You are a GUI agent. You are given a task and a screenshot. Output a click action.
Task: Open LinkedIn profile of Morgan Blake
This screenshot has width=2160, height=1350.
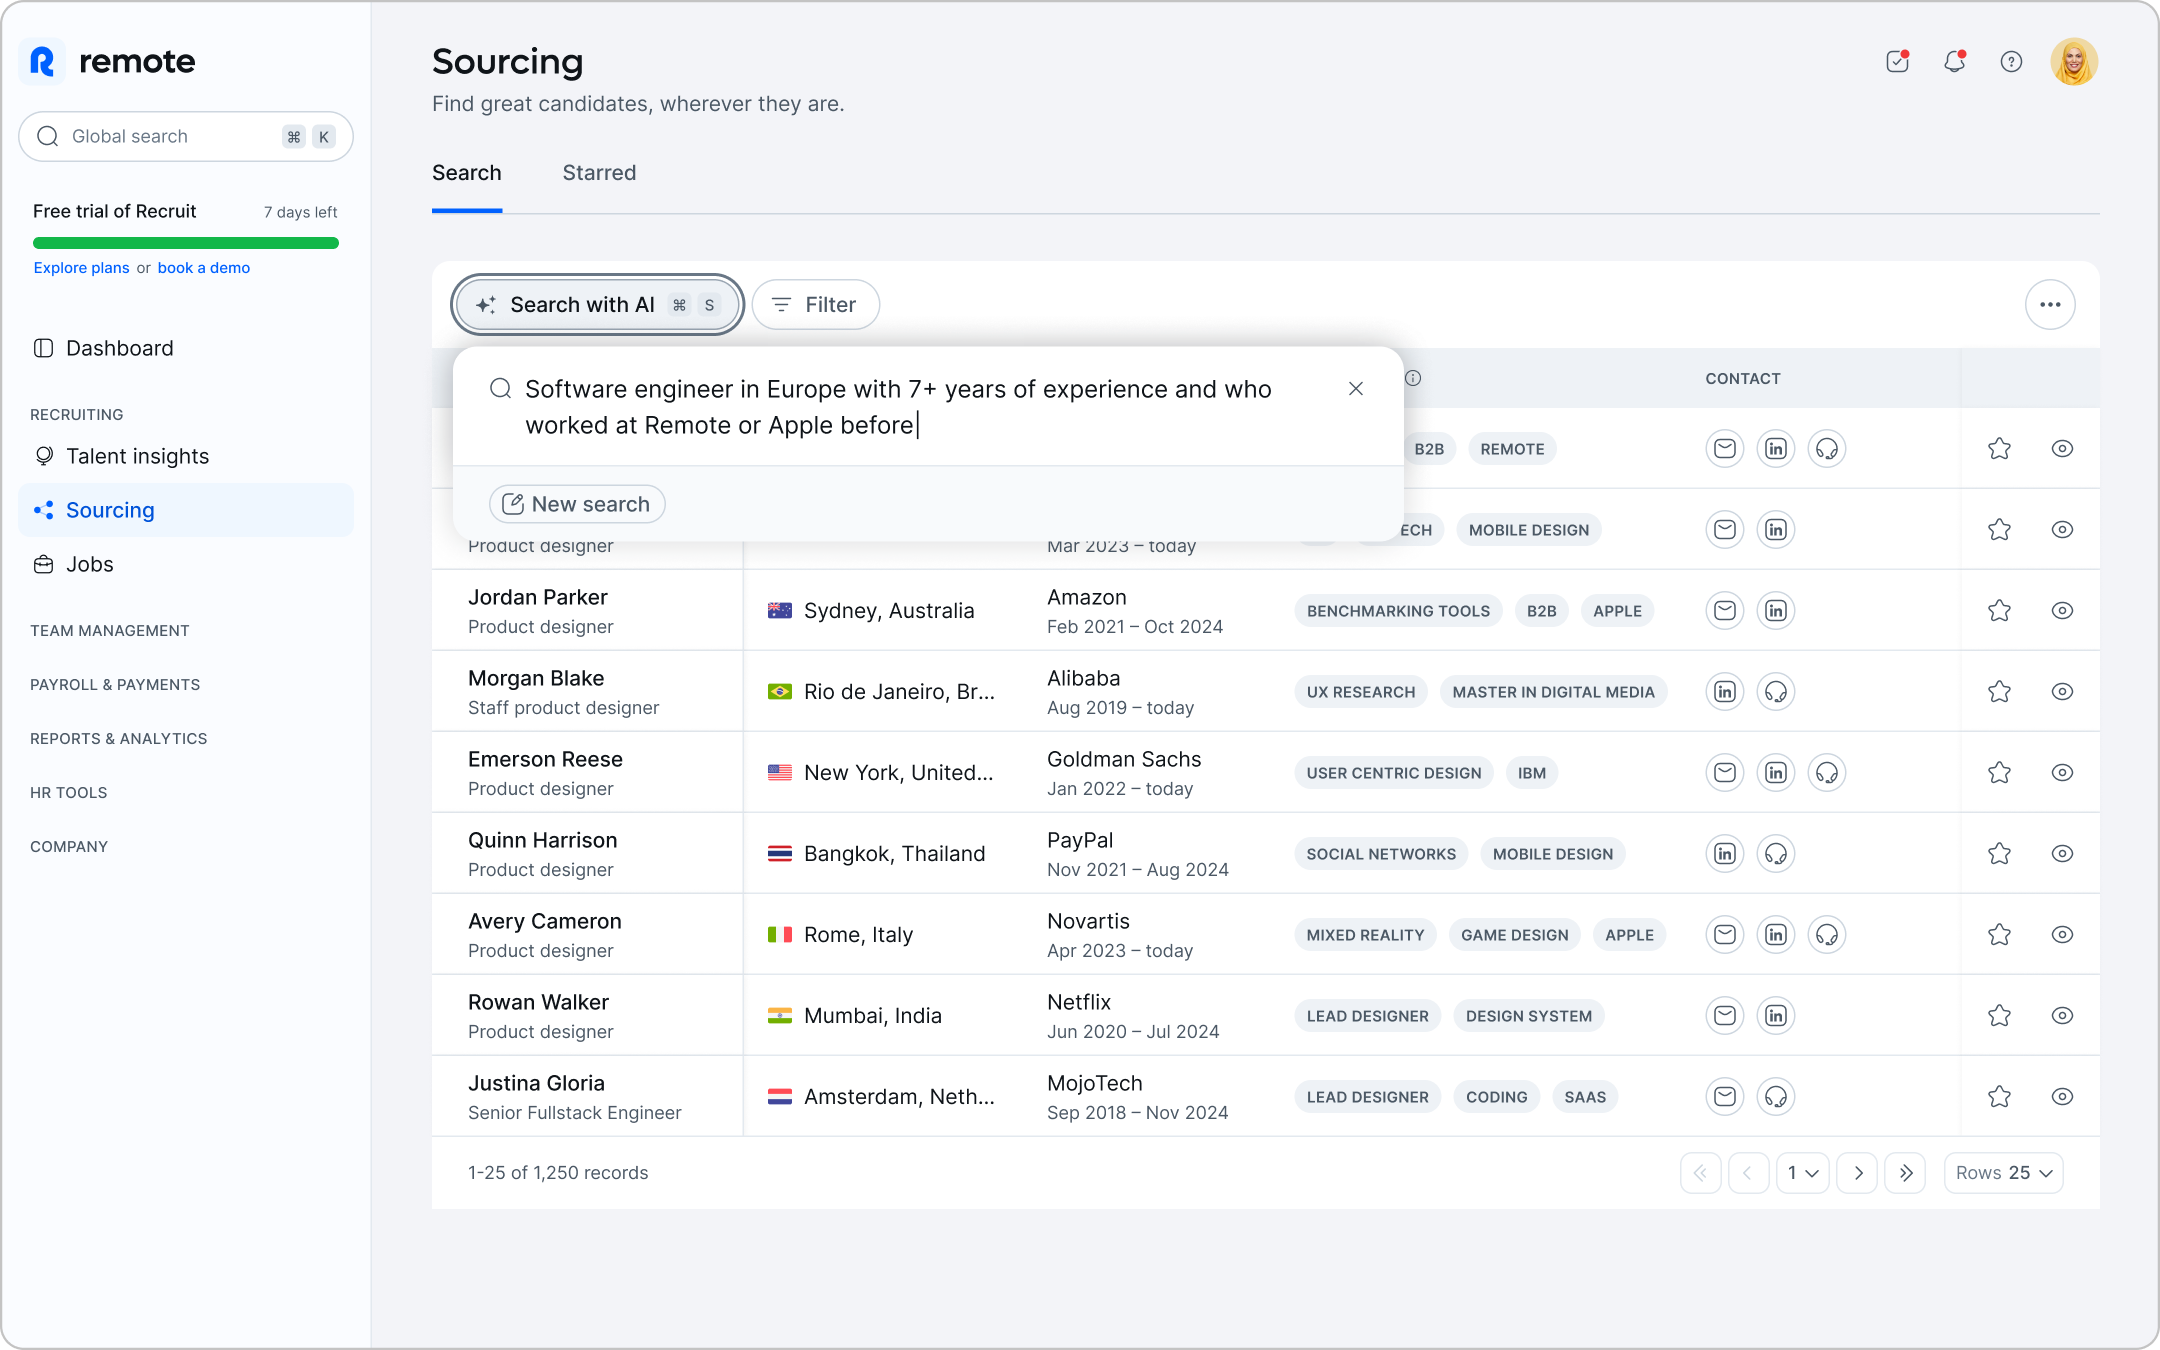(1725, 692)
